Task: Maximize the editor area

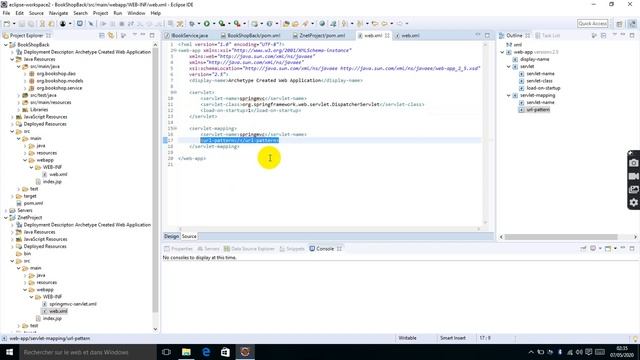Action: 487,36
